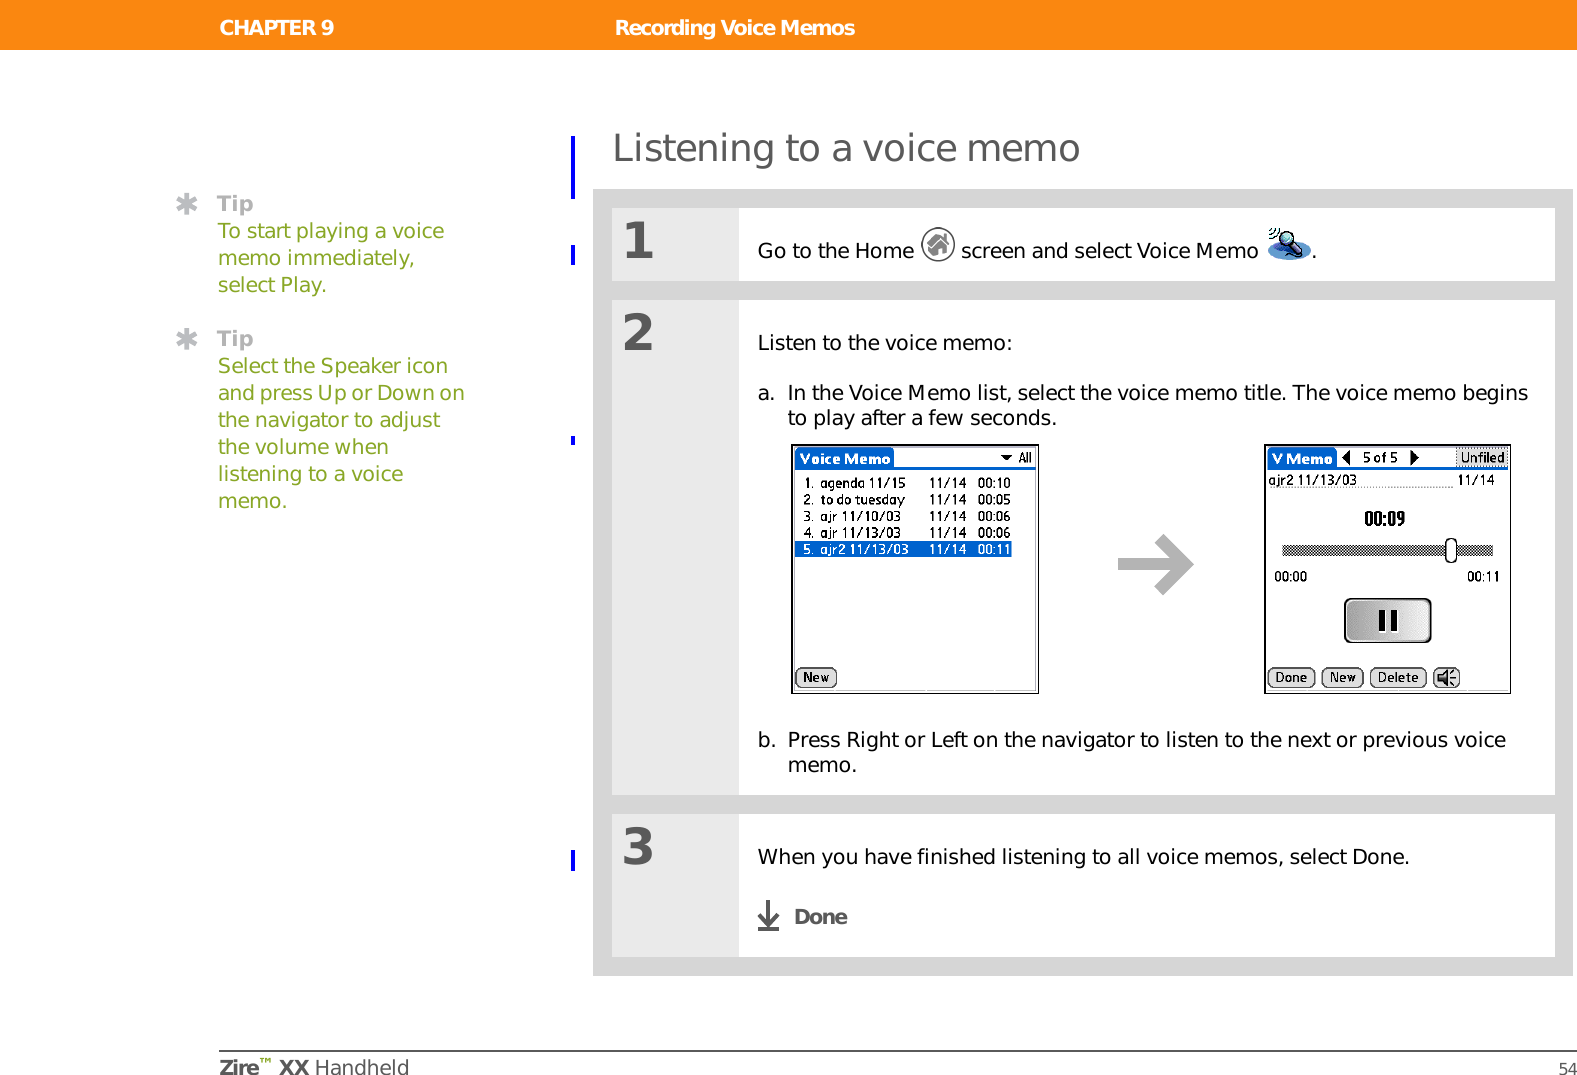This screenshot has height=1075, width=1577.
Task: Tap Done in the V Memo screen
Action: [x=1291, y=678]
